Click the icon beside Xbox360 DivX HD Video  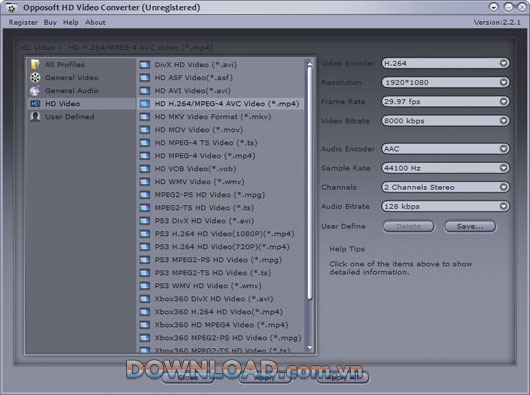coord(145,299)
